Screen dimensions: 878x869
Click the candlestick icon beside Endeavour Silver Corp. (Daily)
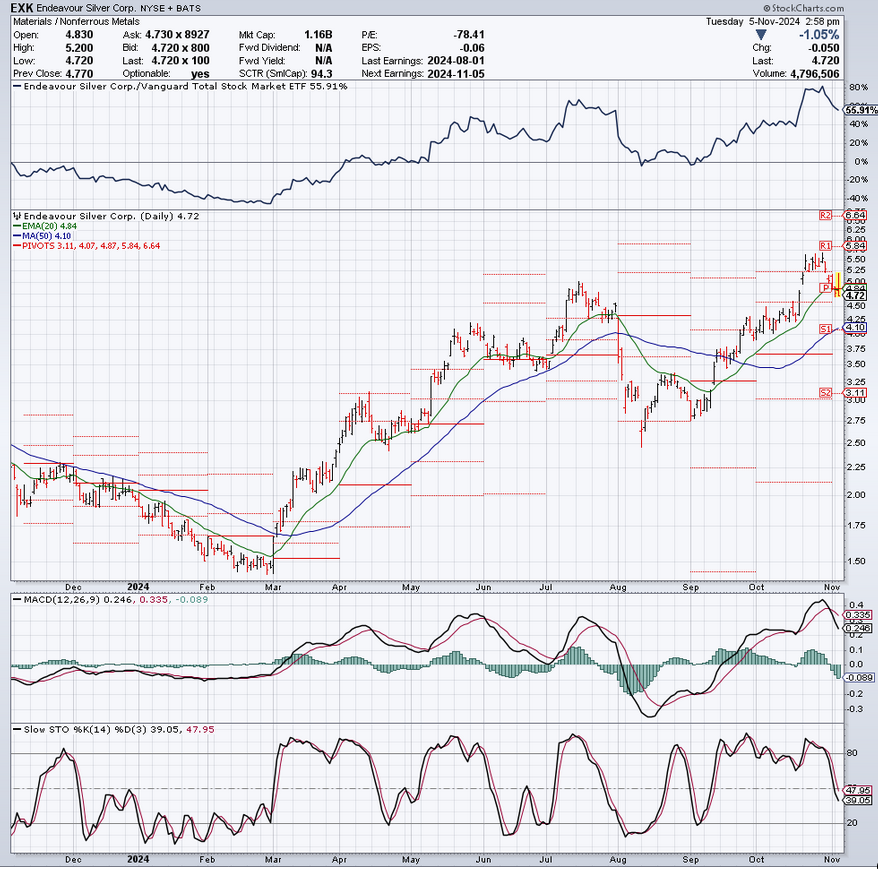click(x=17, y=216)
